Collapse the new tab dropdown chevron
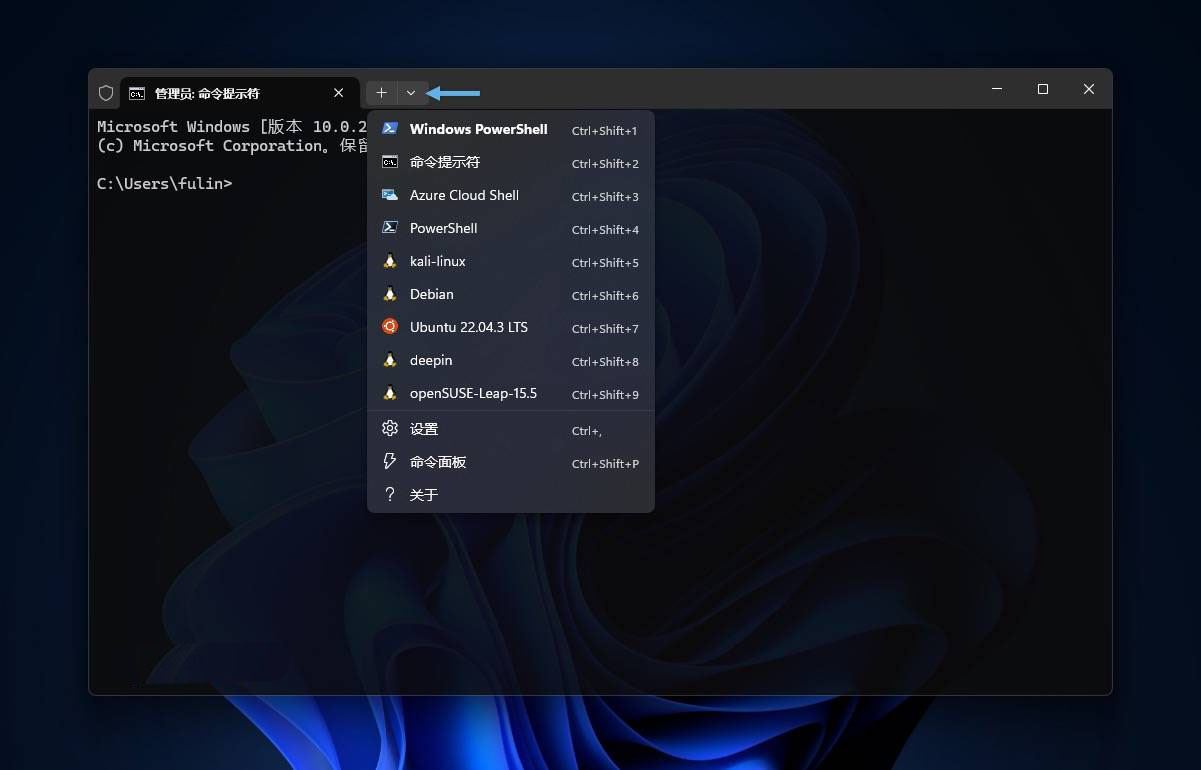The image size is (1201, 770). tap(411, 93)
